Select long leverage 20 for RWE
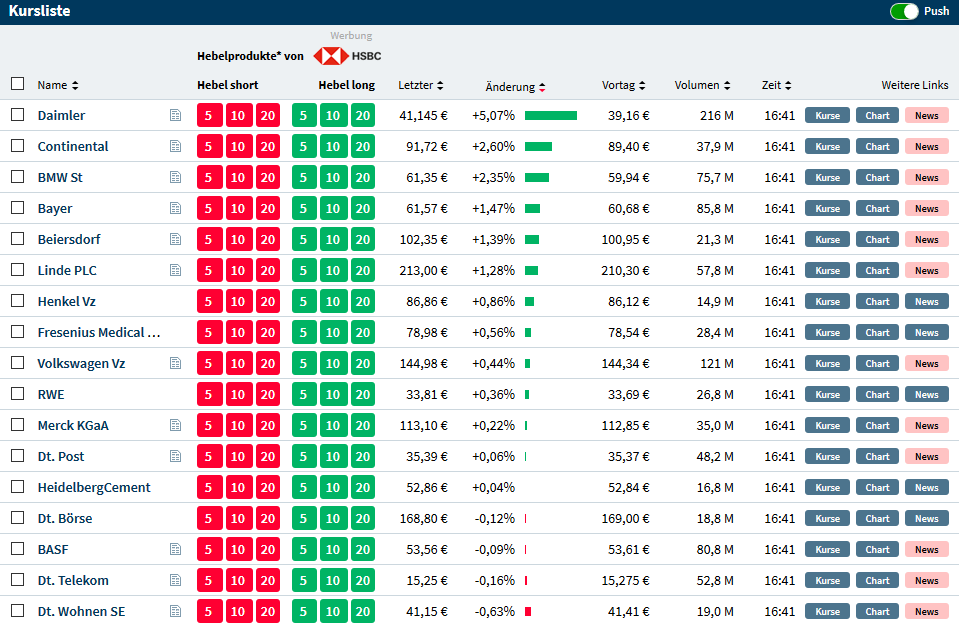Image resolution: width=960 pixels, height=625 pixels. tap(363, 394)
